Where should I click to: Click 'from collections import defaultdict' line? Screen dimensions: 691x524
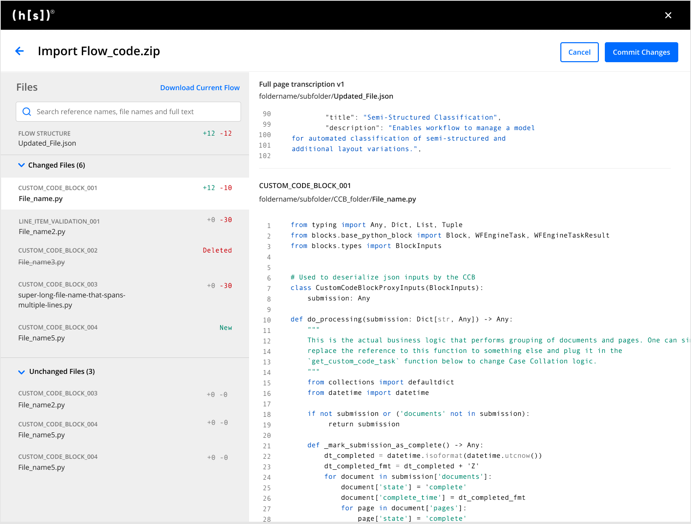[x=380, y=382]
